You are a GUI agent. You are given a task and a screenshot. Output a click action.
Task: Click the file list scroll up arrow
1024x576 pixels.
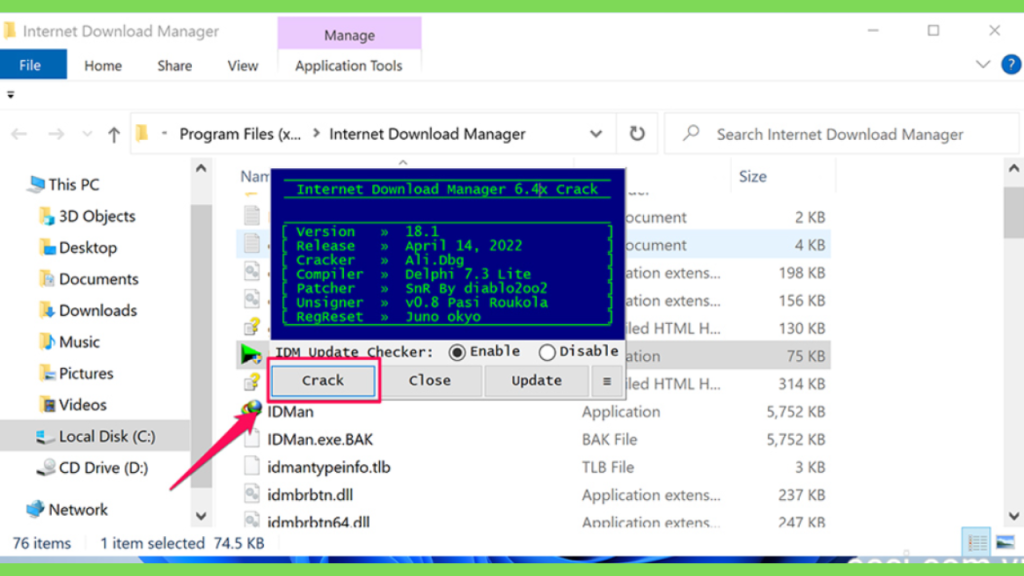point(1014,168)
